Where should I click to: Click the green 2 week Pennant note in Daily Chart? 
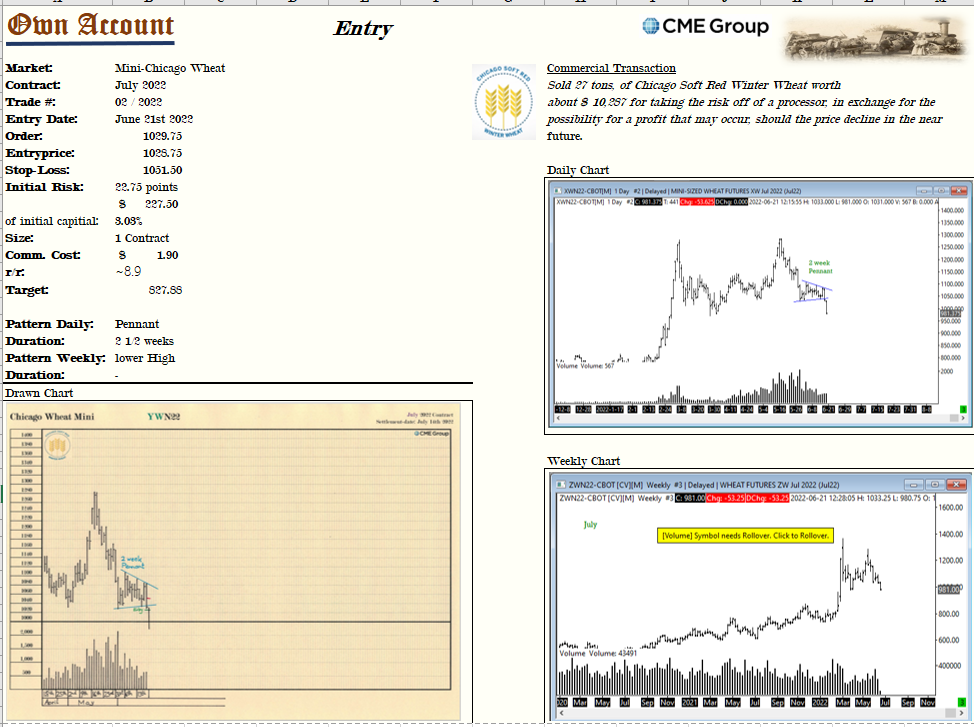click(x=820, y=267)
